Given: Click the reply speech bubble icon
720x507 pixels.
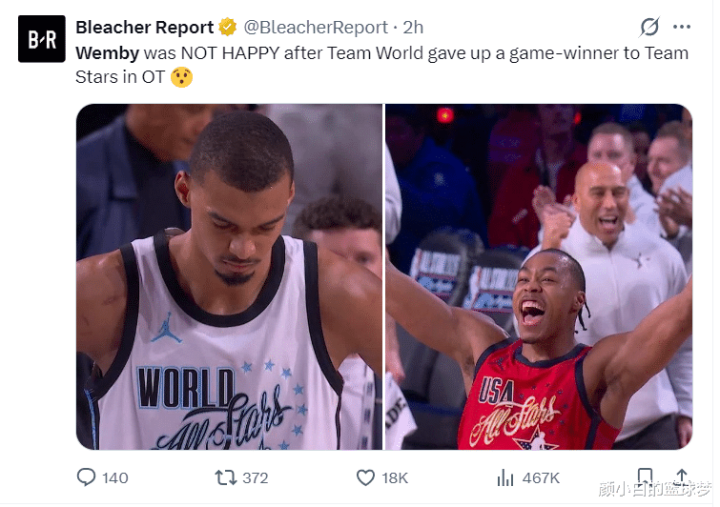Looking at the screenshot, I should click(x=86, y=478).
